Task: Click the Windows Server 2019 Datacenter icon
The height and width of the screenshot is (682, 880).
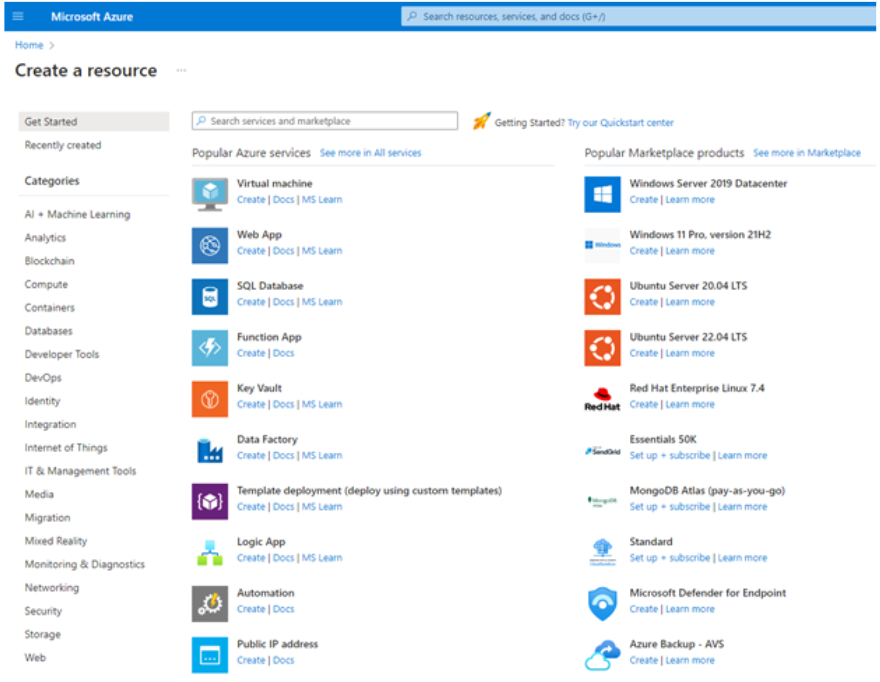Action: [x=602, y=194]
